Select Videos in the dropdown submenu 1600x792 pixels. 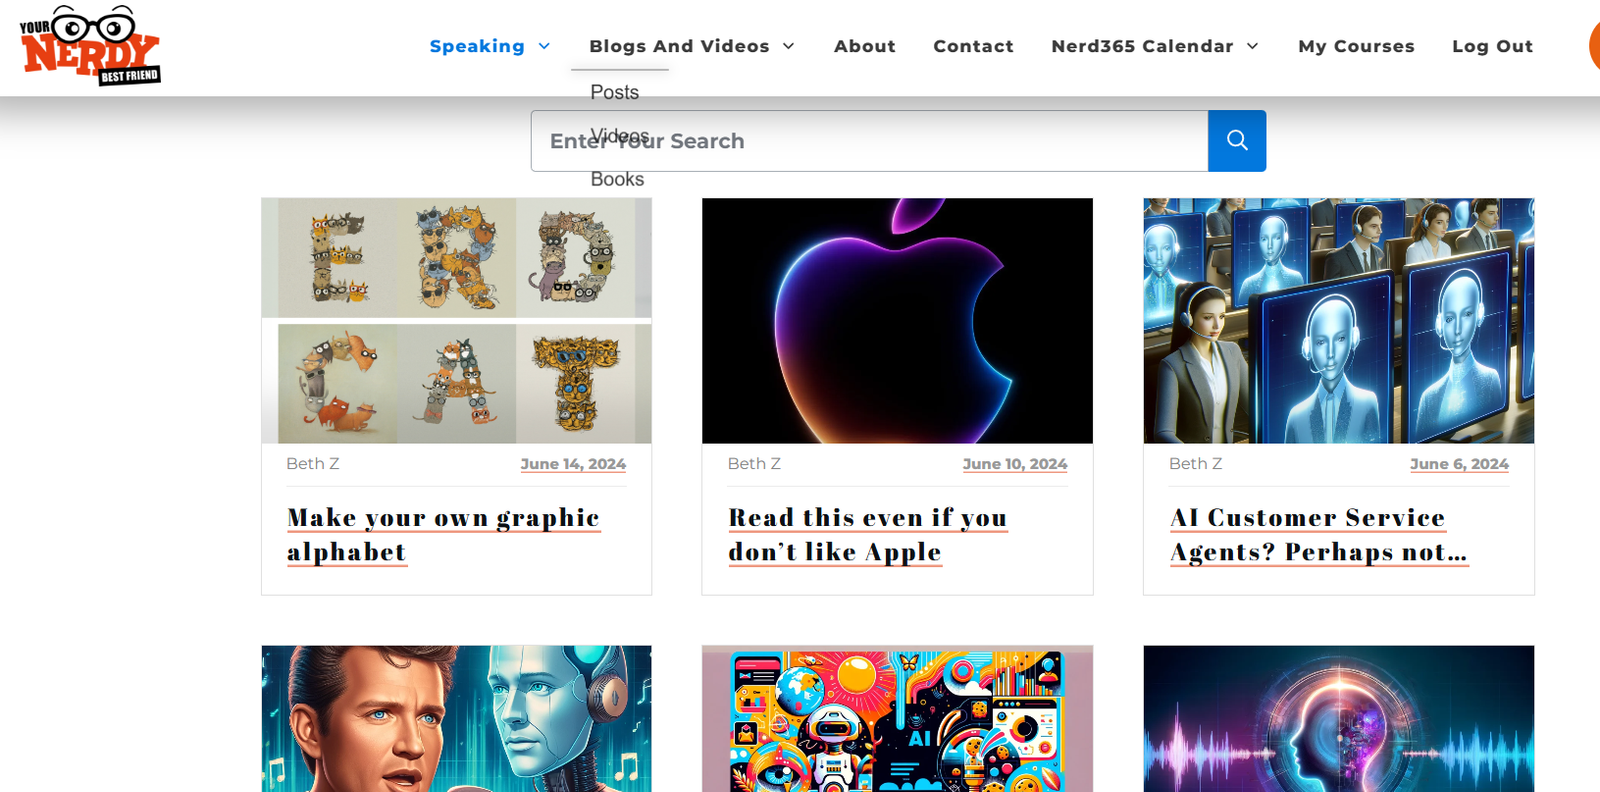[620, 135]
